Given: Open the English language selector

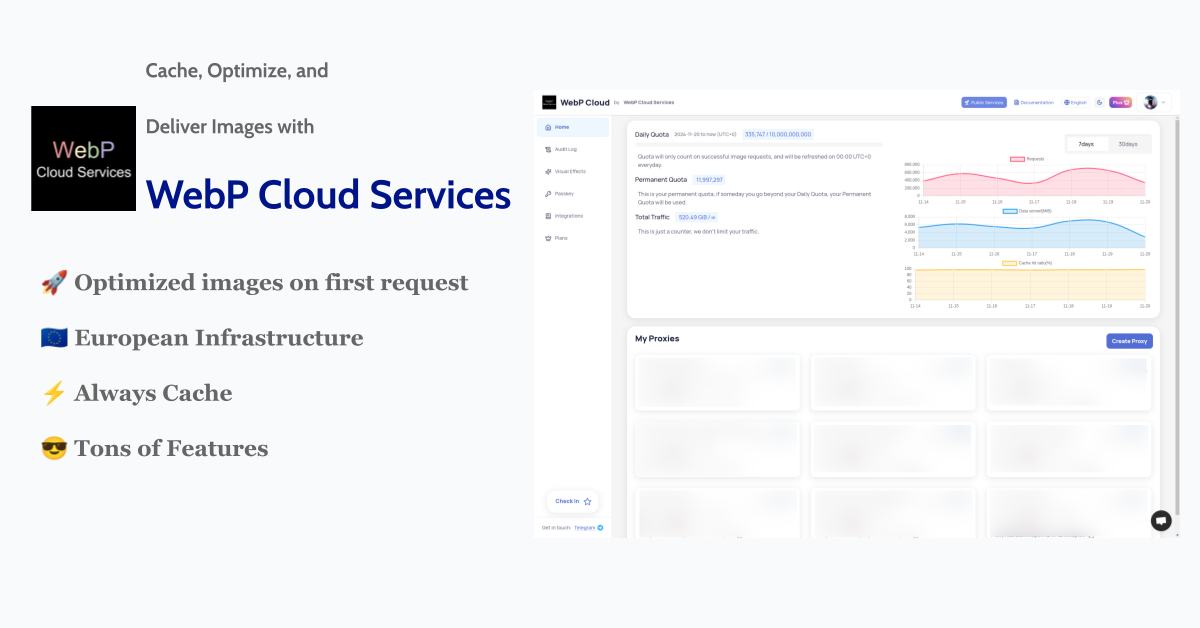Looking at the screenshot, I should click(1075, 102).
